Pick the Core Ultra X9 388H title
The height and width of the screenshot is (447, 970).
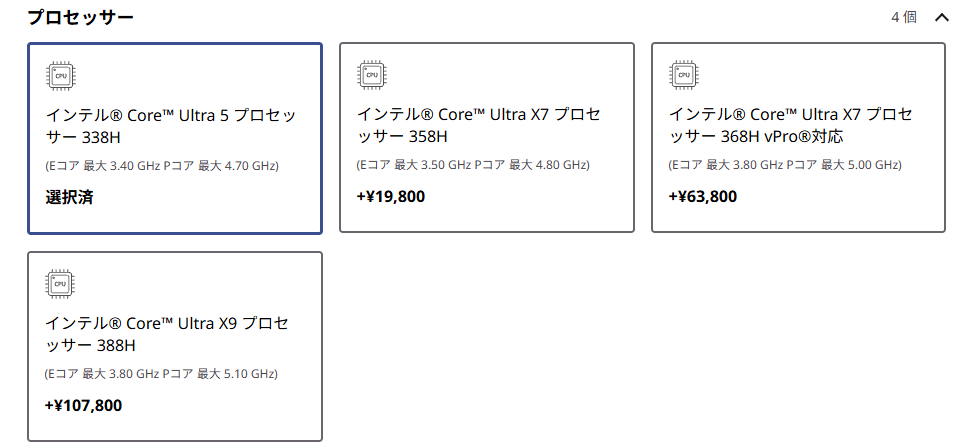pyautogui.click(x=167, y=334)
